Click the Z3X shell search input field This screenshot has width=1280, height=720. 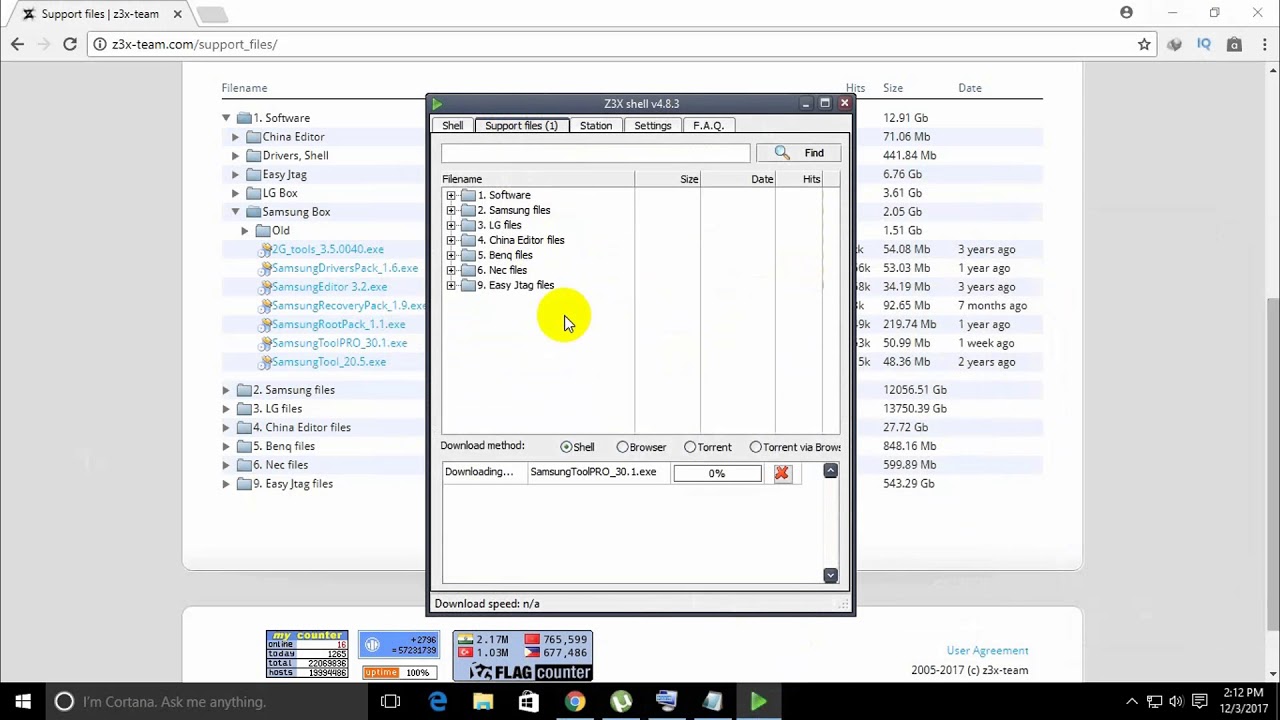595,153
